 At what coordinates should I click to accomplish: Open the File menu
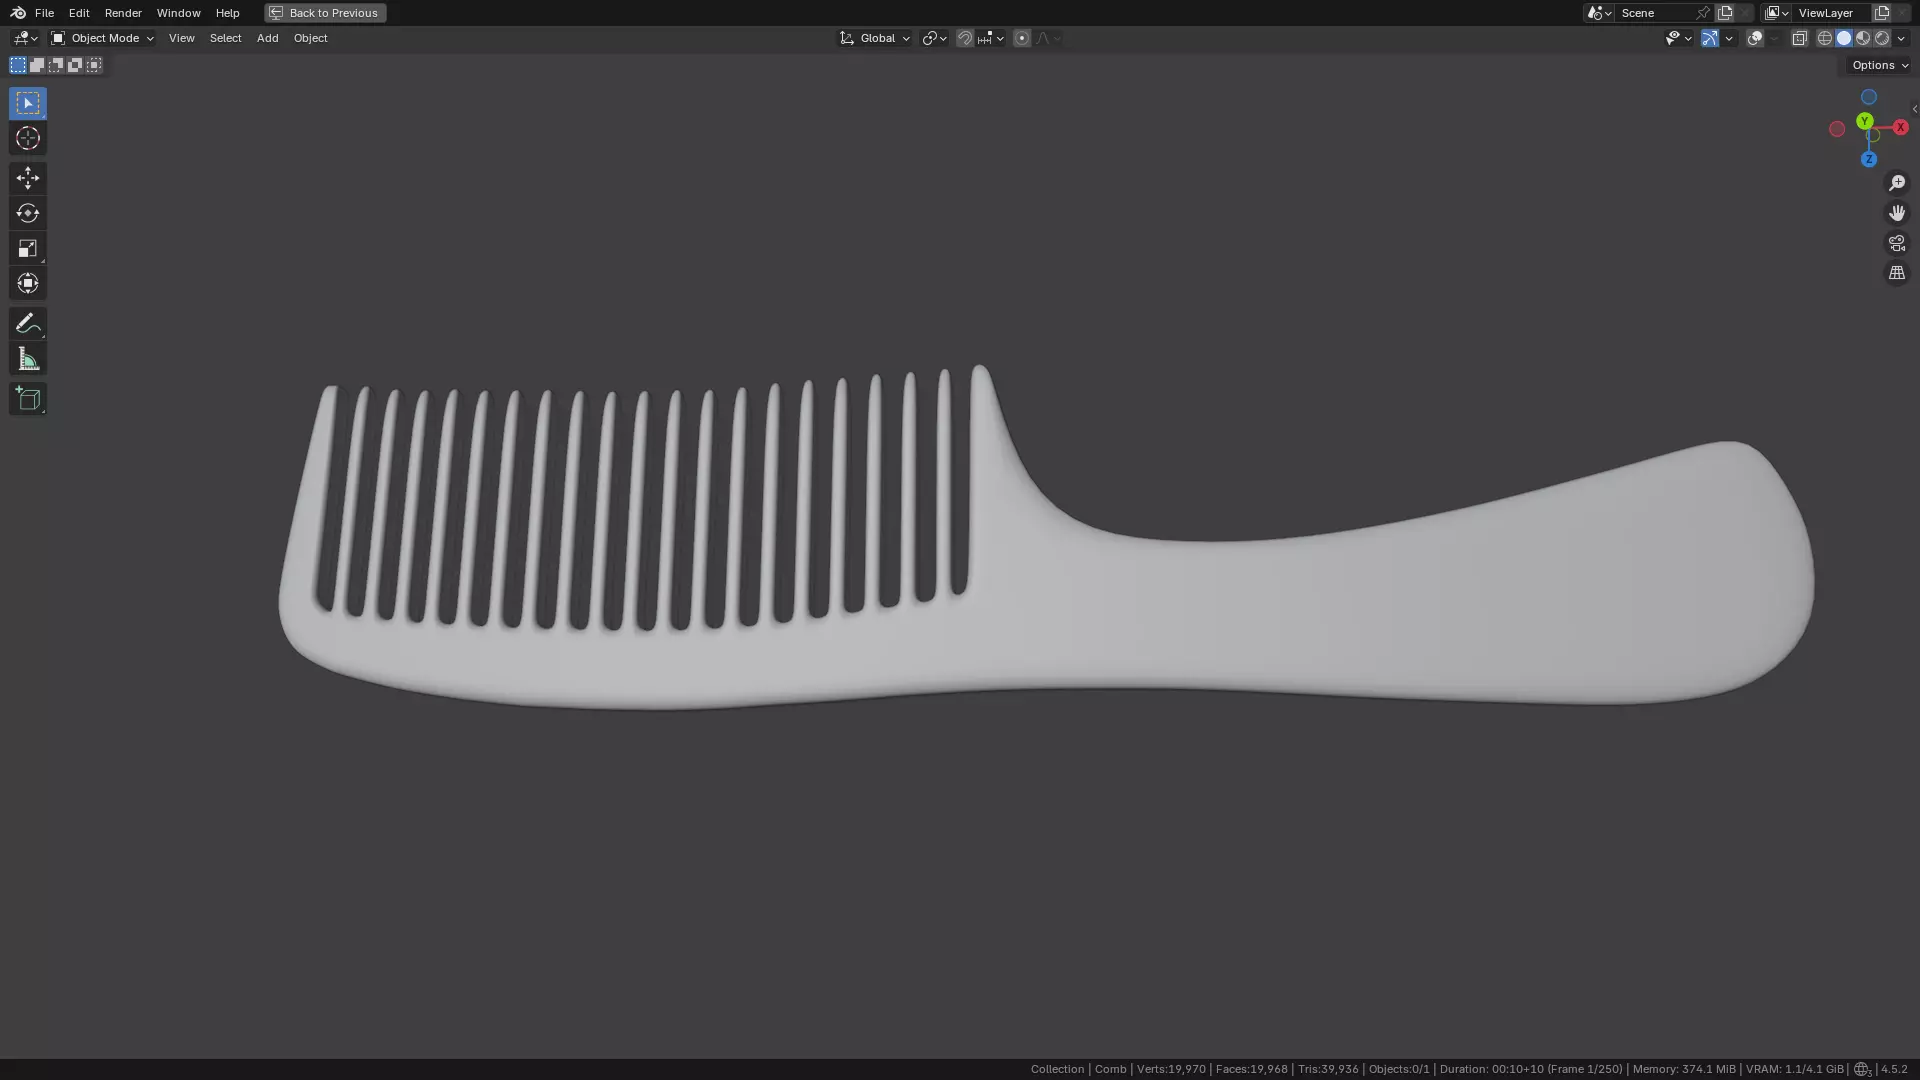click(44, 13)
